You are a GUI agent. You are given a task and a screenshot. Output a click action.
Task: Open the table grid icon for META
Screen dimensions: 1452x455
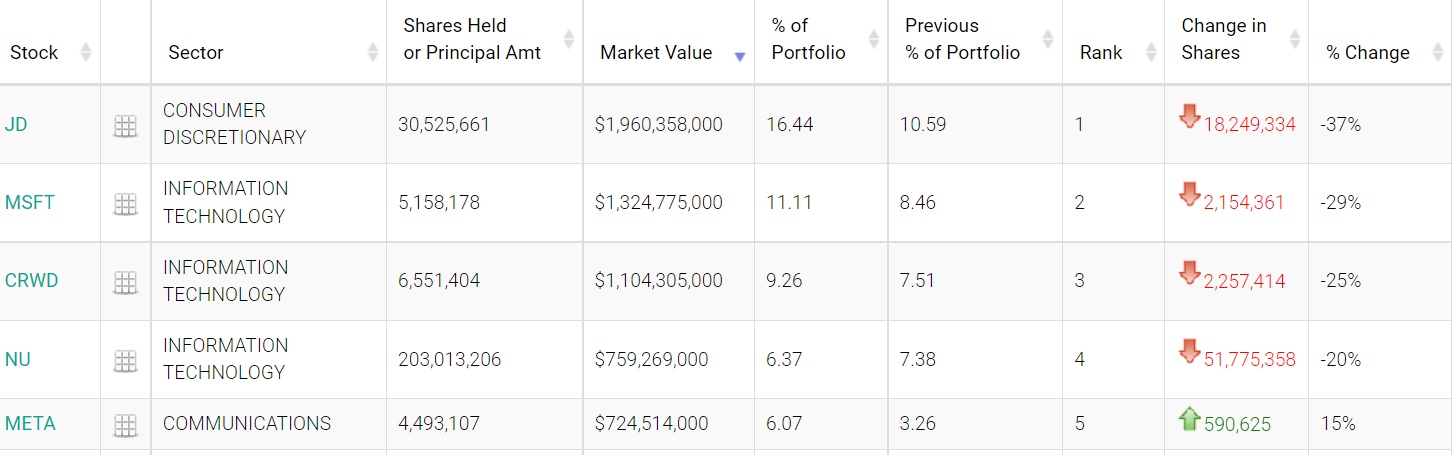pyautogui.click(x=125, y=425)
